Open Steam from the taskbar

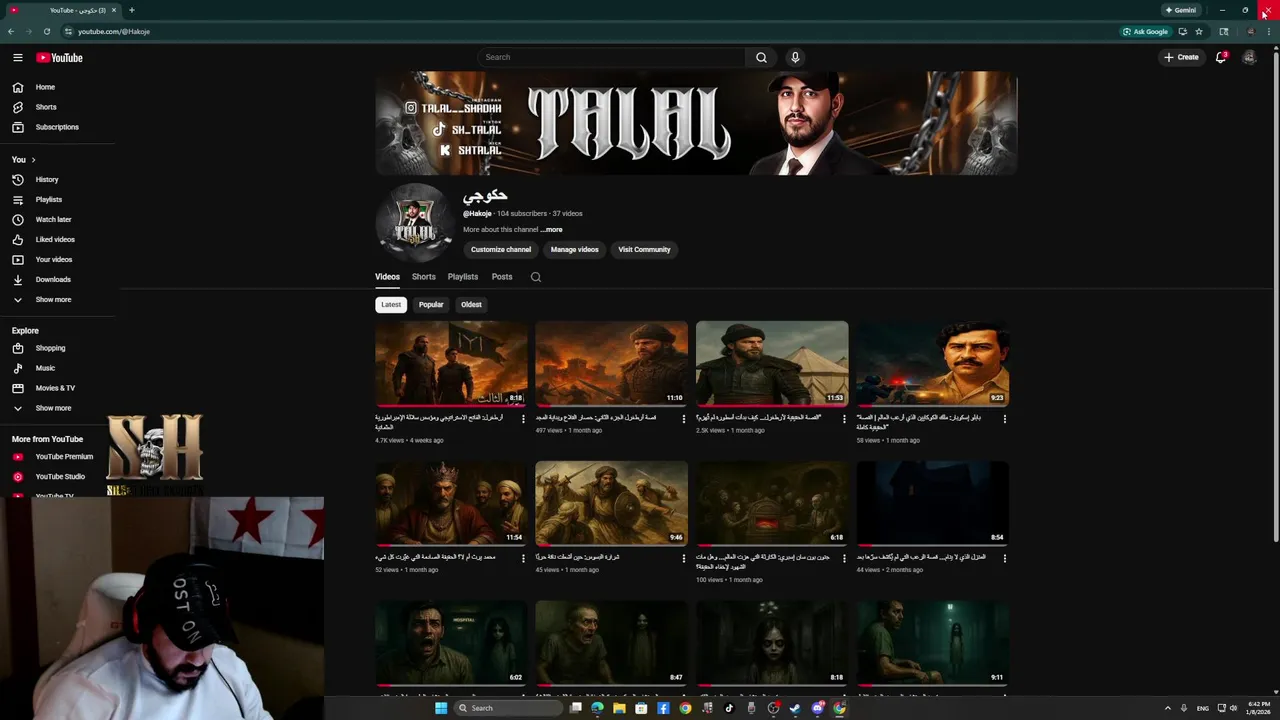tap(795, 708)
